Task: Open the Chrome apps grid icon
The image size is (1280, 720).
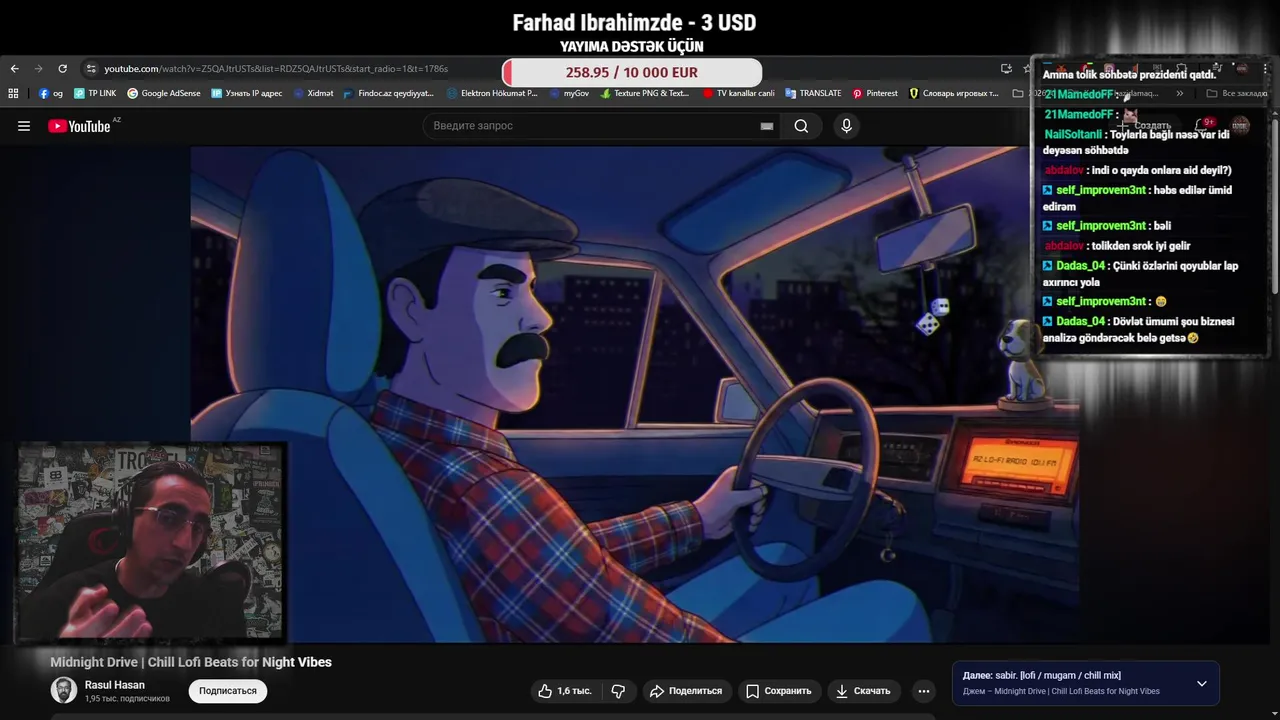Action: [13, 93]
